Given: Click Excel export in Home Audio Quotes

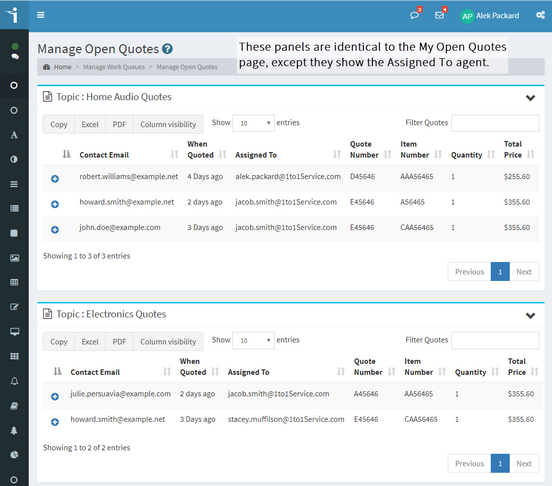Looking at the screenshot, I should click(x=90, y=124).
